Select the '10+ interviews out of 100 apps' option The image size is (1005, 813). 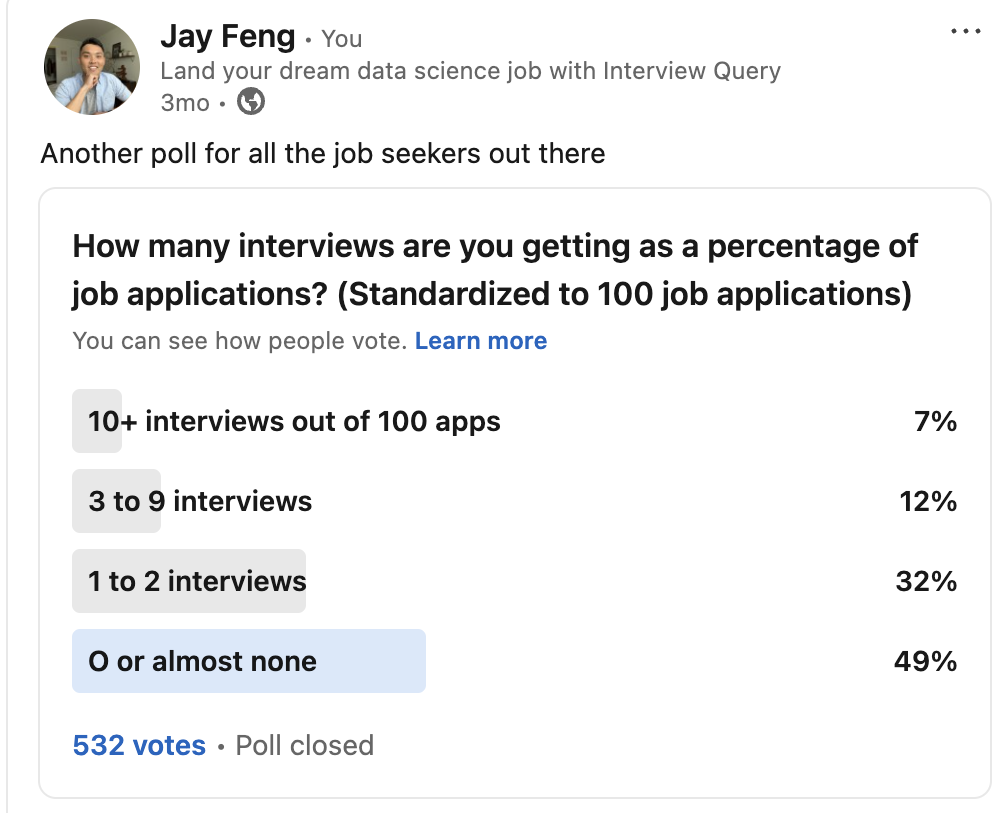click(294, 421)
